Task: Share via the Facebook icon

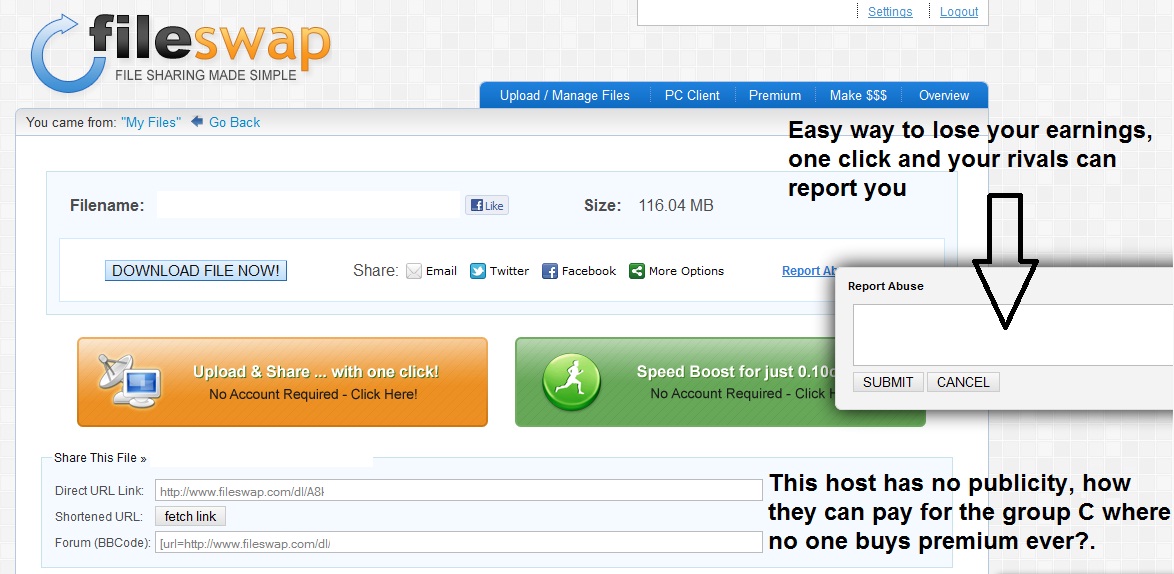Action: [550, 271]
